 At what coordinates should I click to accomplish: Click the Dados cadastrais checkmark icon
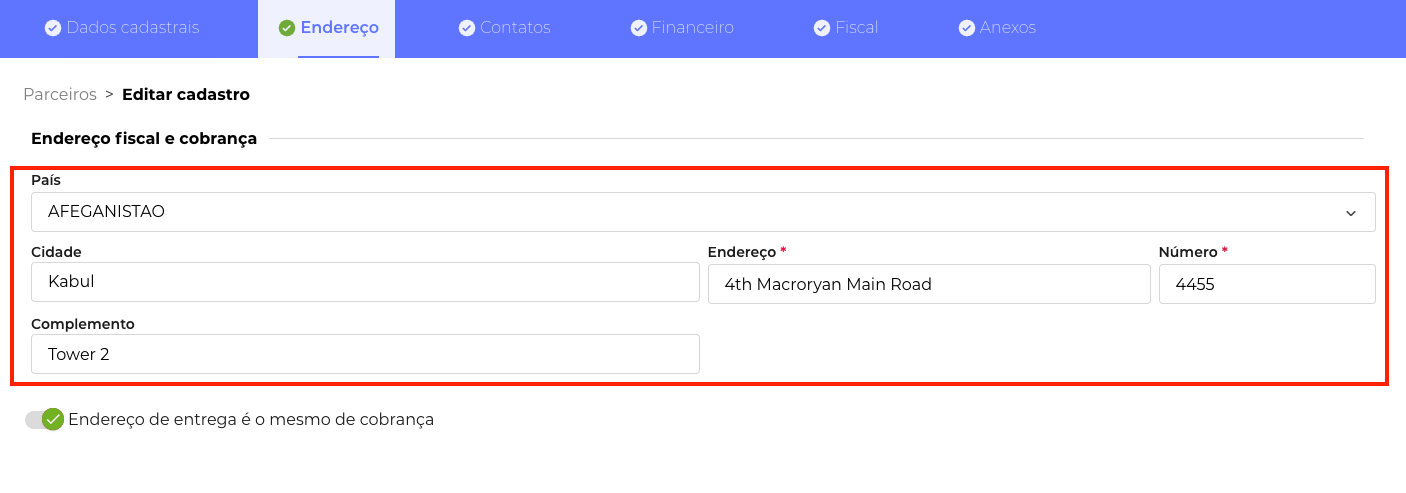coord(53,28)
